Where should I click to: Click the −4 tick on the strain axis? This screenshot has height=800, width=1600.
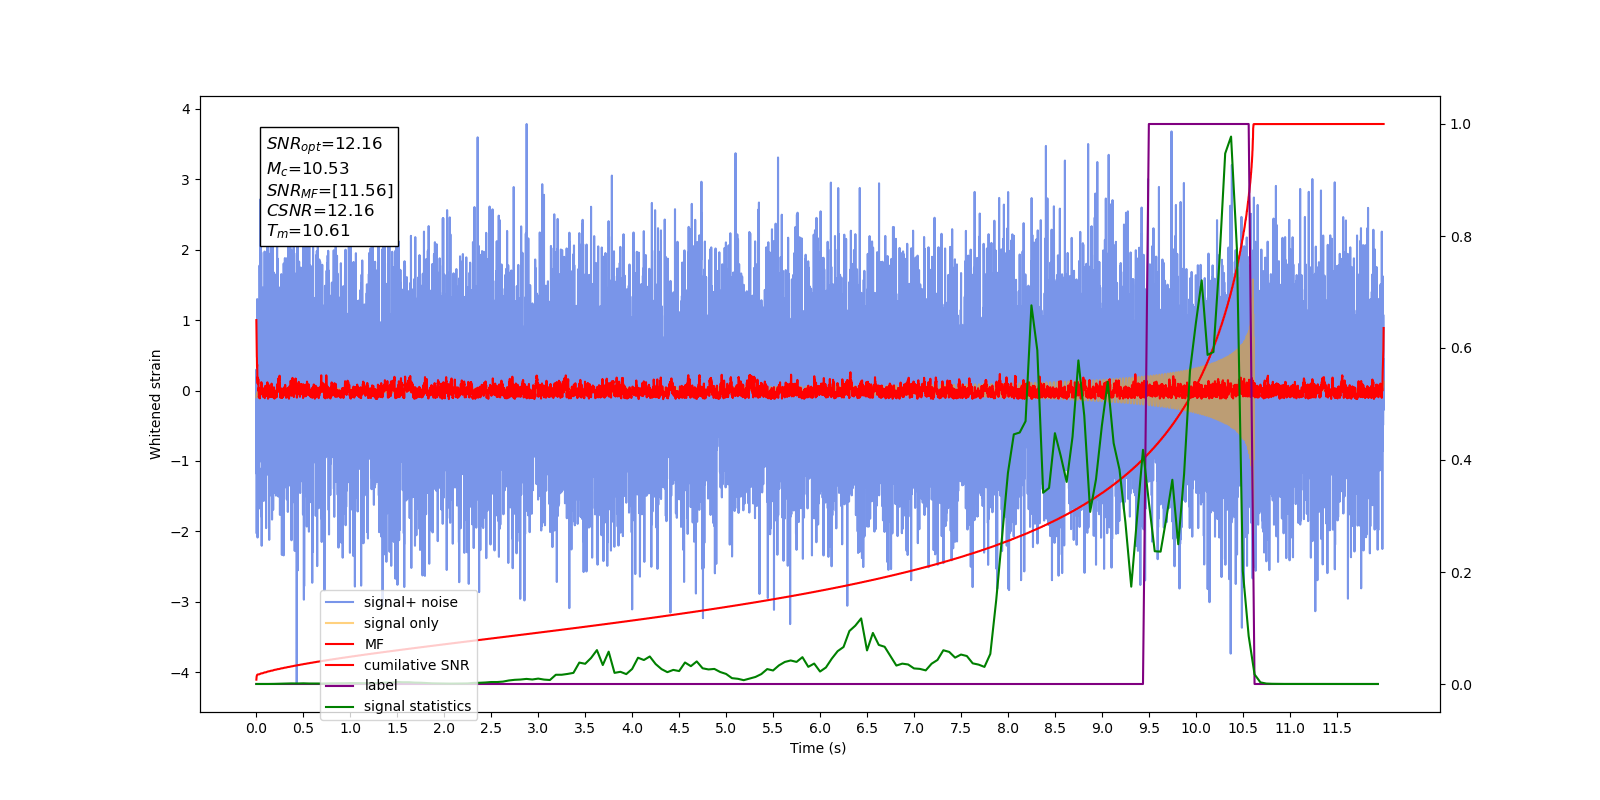point(180,673)
